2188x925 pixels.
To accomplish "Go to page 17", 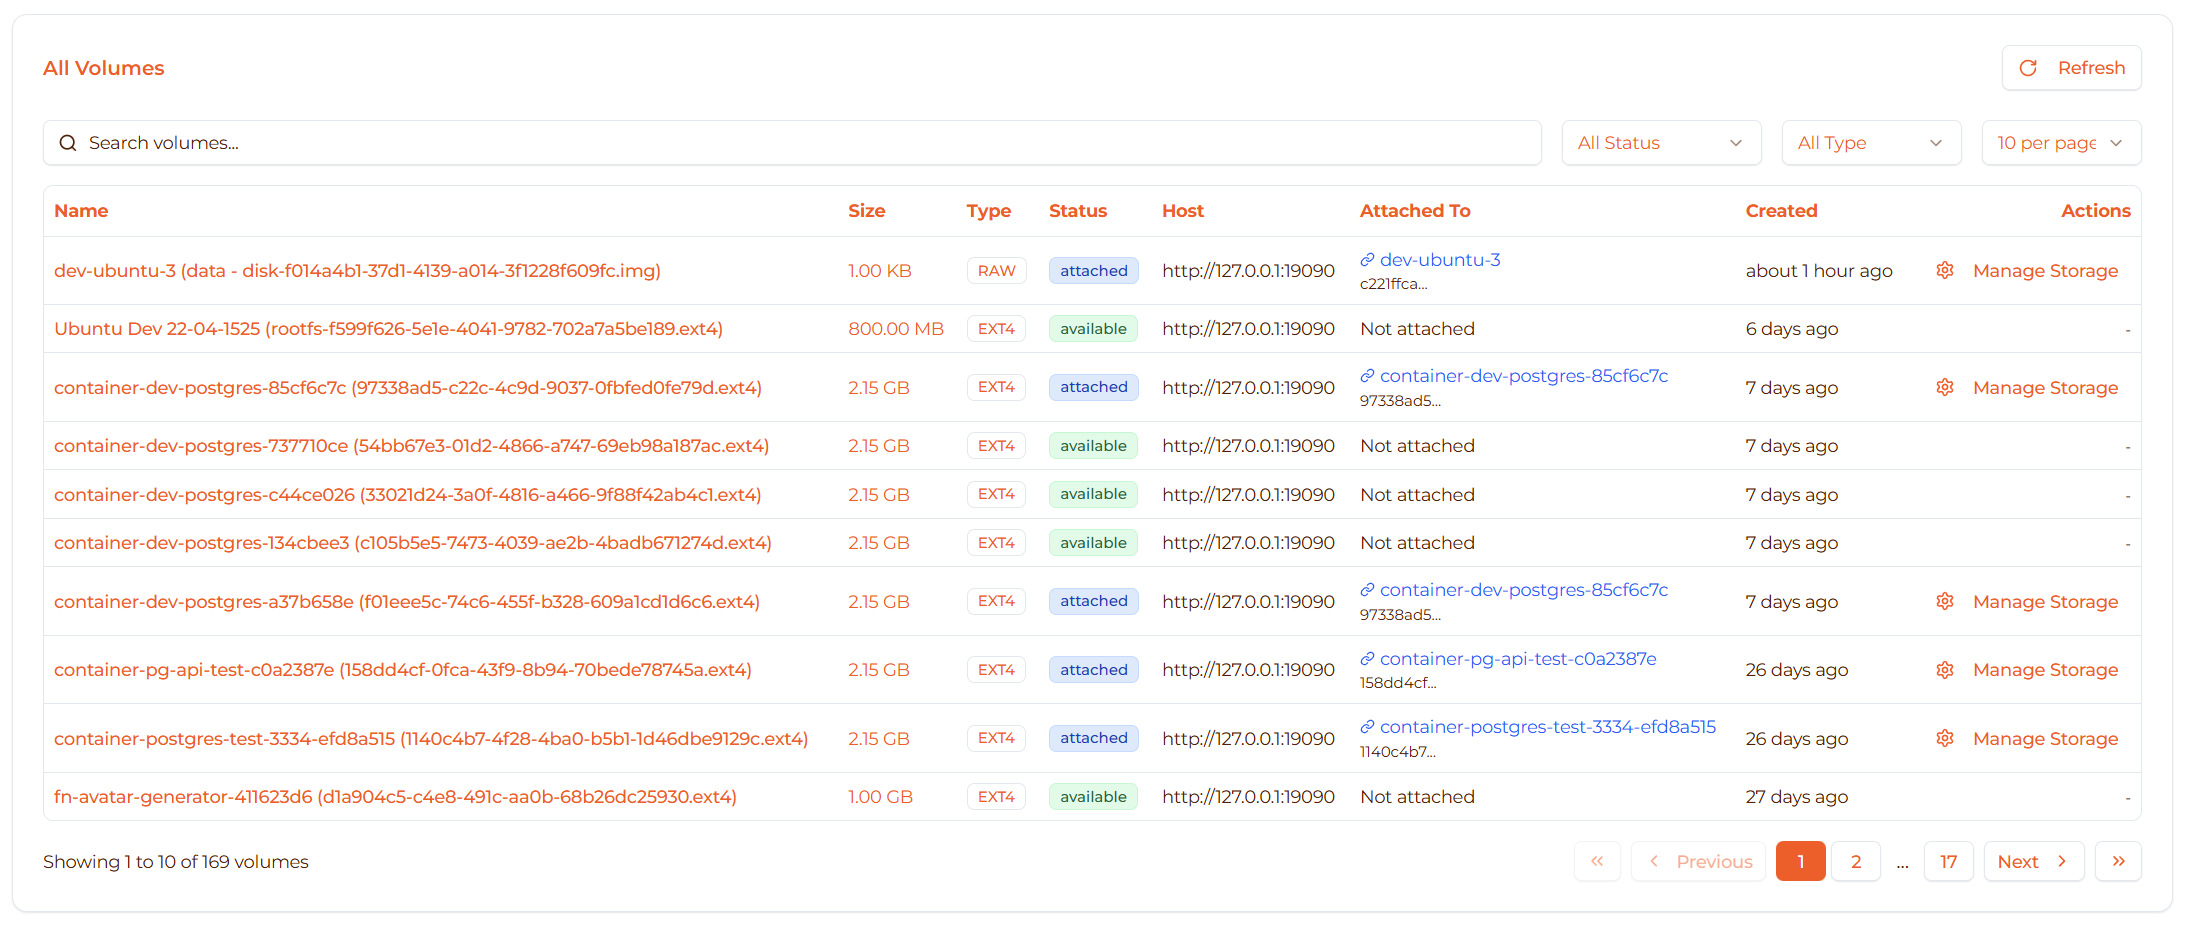I will click(x=1948, y=861).
